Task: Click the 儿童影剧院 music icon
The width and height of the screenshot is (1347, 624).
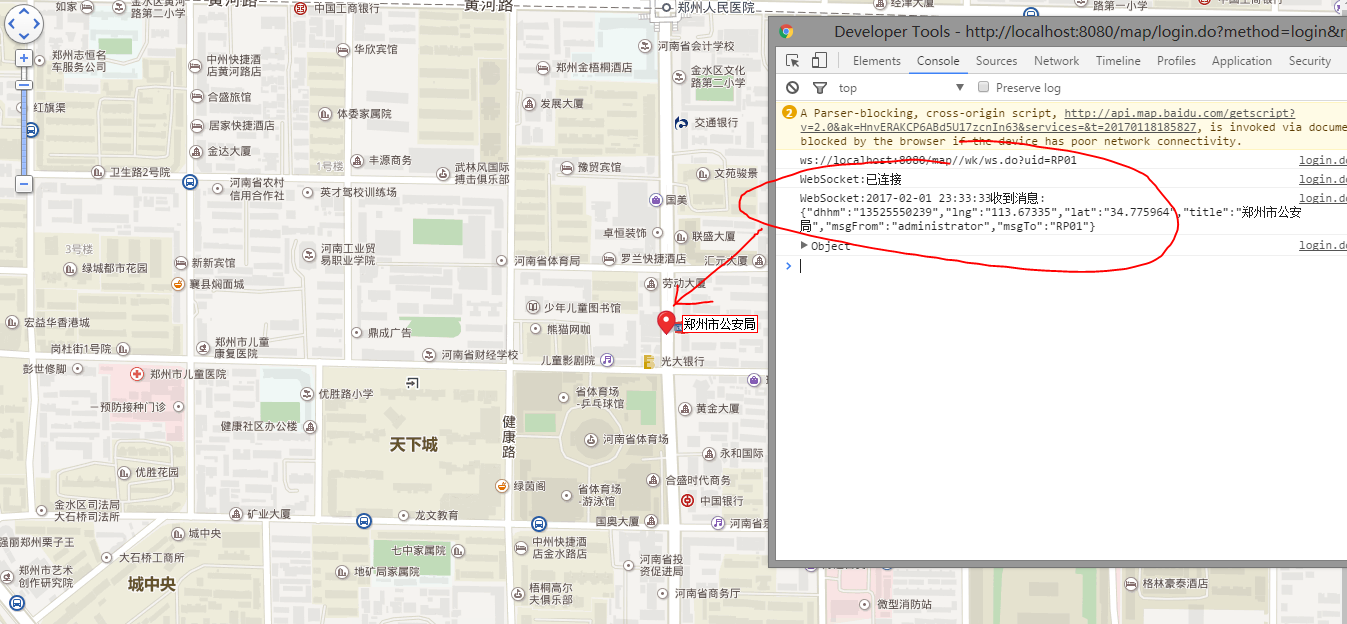Action: pyautogui.click(x=605, y=360)
